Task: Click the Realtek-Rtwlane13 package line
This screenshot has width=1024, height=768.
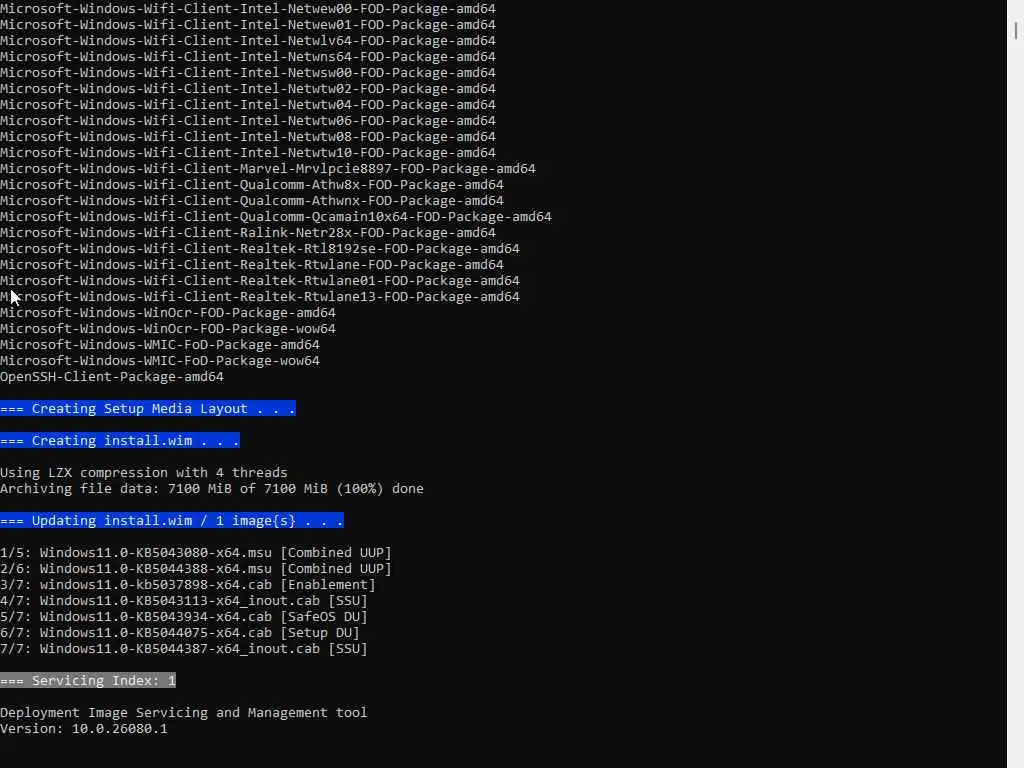Action: point(260,296)
